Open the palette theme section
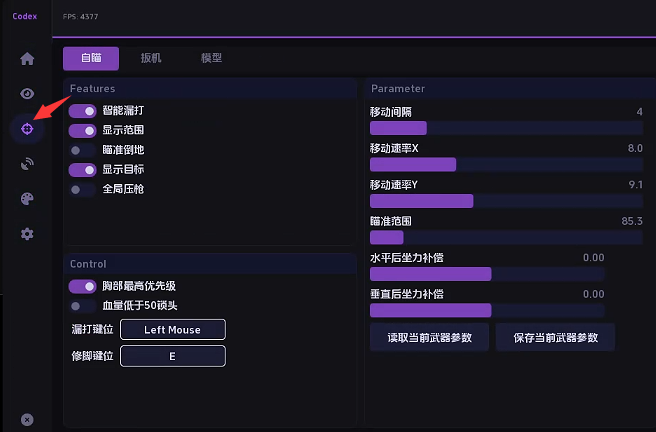Screen dimensions: 656x432 [27, 199]
